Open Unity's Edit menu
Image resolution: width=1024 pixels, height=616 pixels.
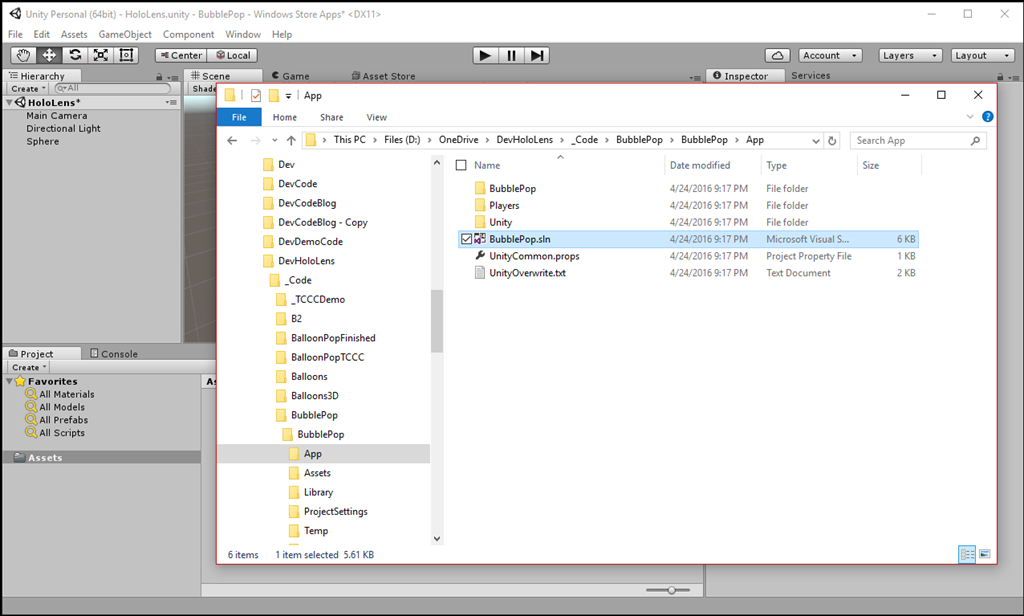click(x=42, y=34)
